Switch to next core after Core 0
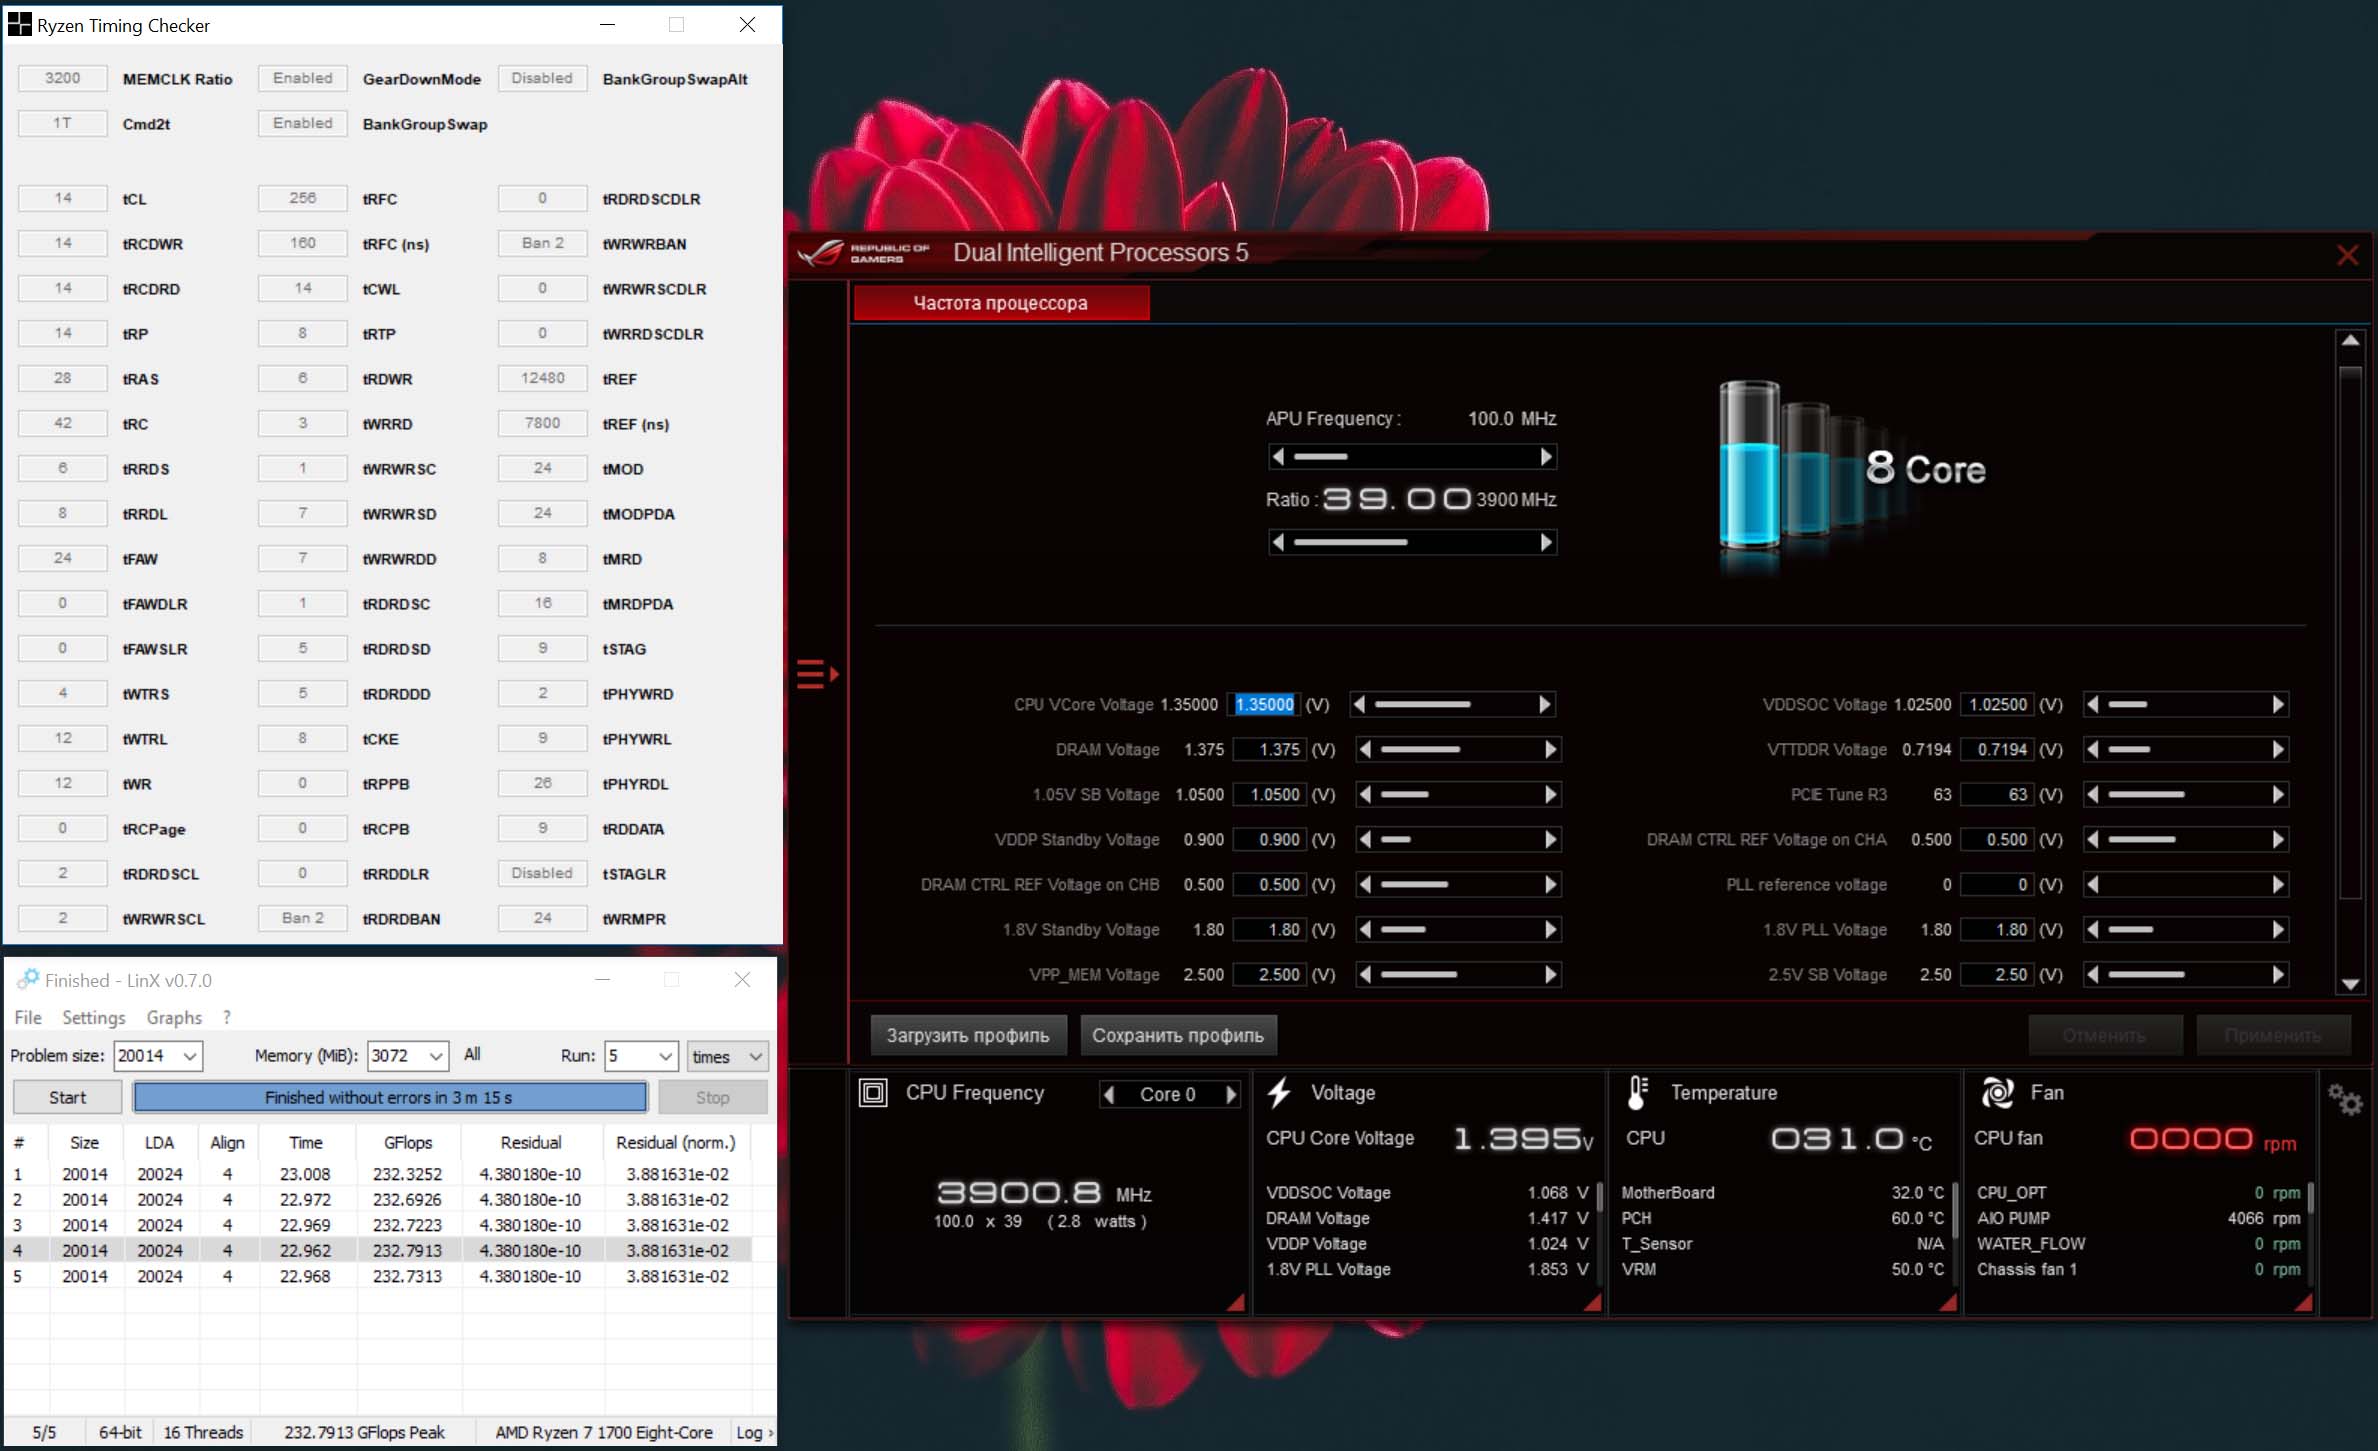2378x1451 pixels. (x=1231, y=1095)
